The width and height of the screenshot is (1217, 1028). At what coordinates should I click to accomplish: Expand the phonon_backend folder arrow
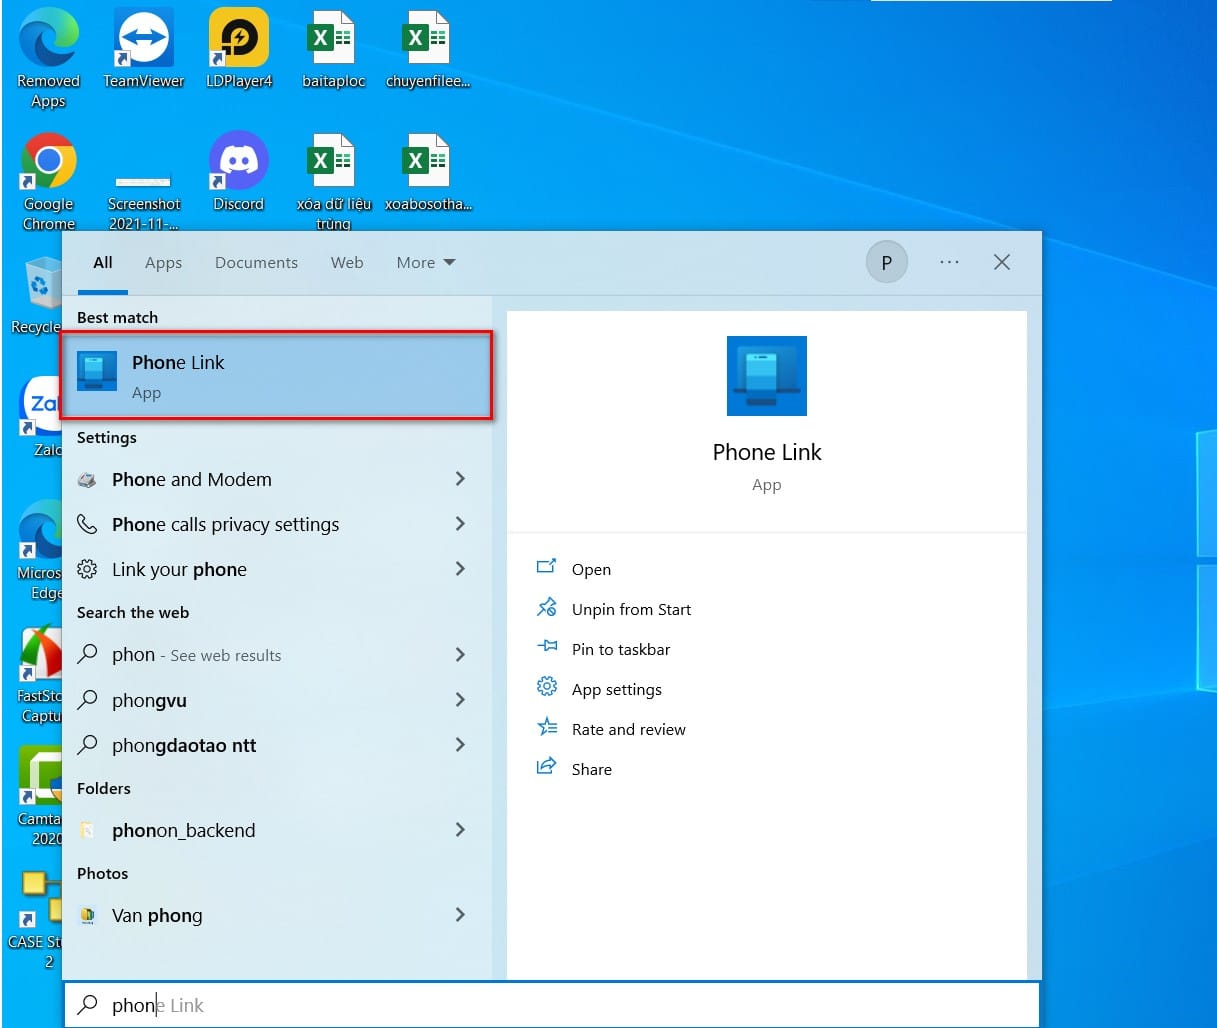click(460, 830)
